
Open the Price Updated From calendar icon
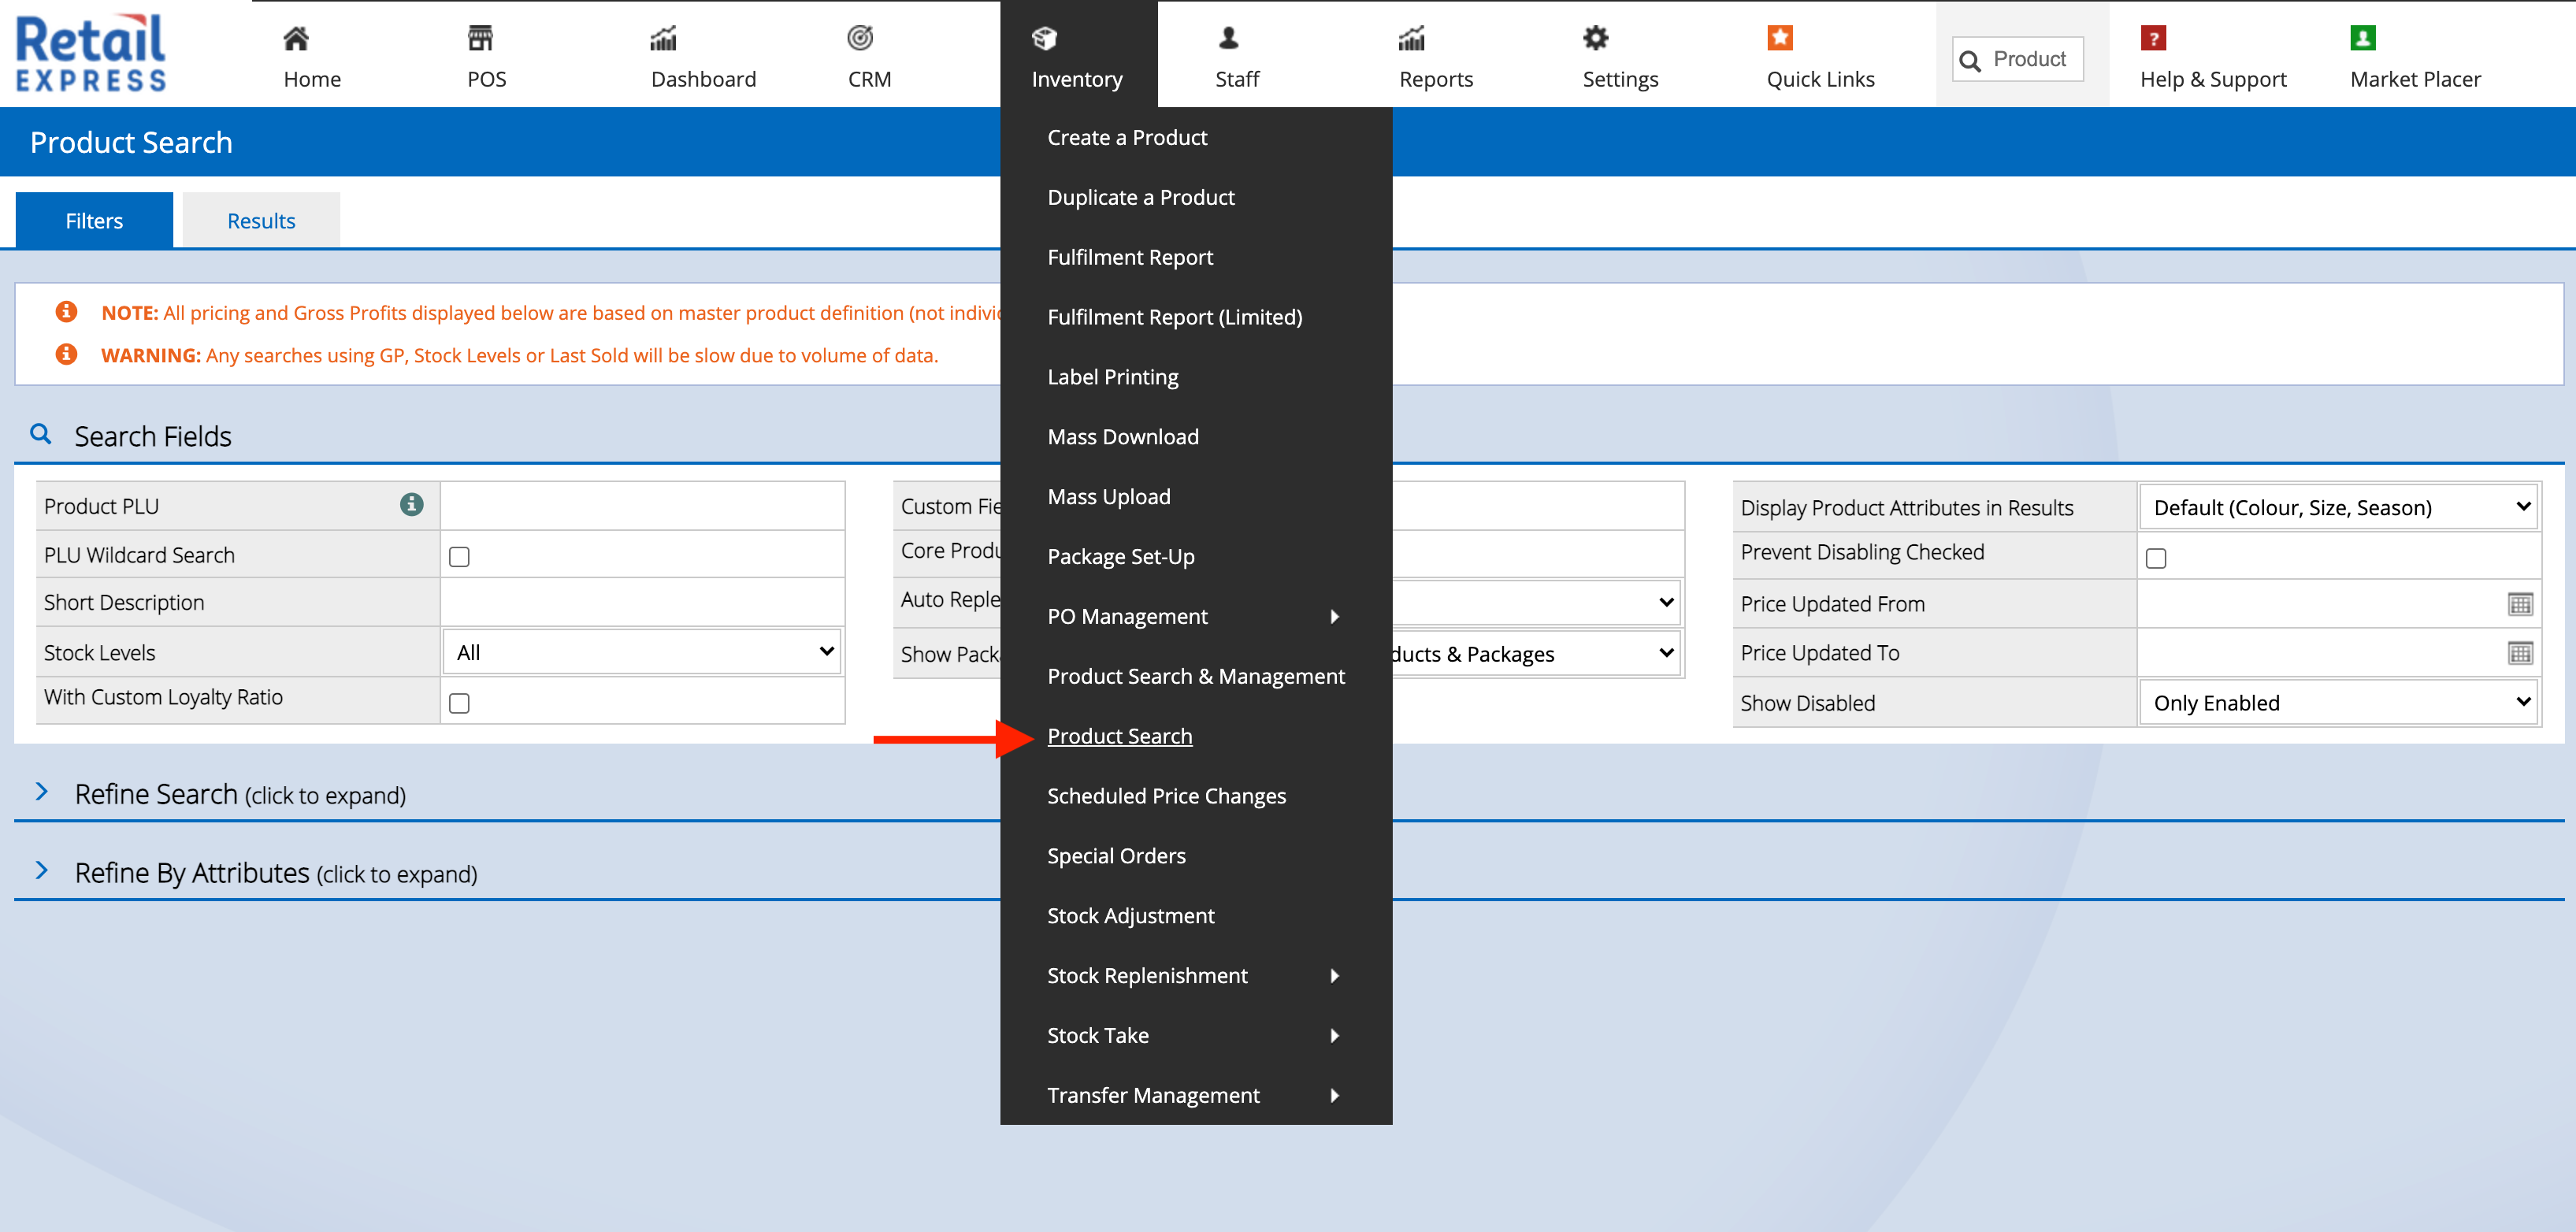(2520, 604)
